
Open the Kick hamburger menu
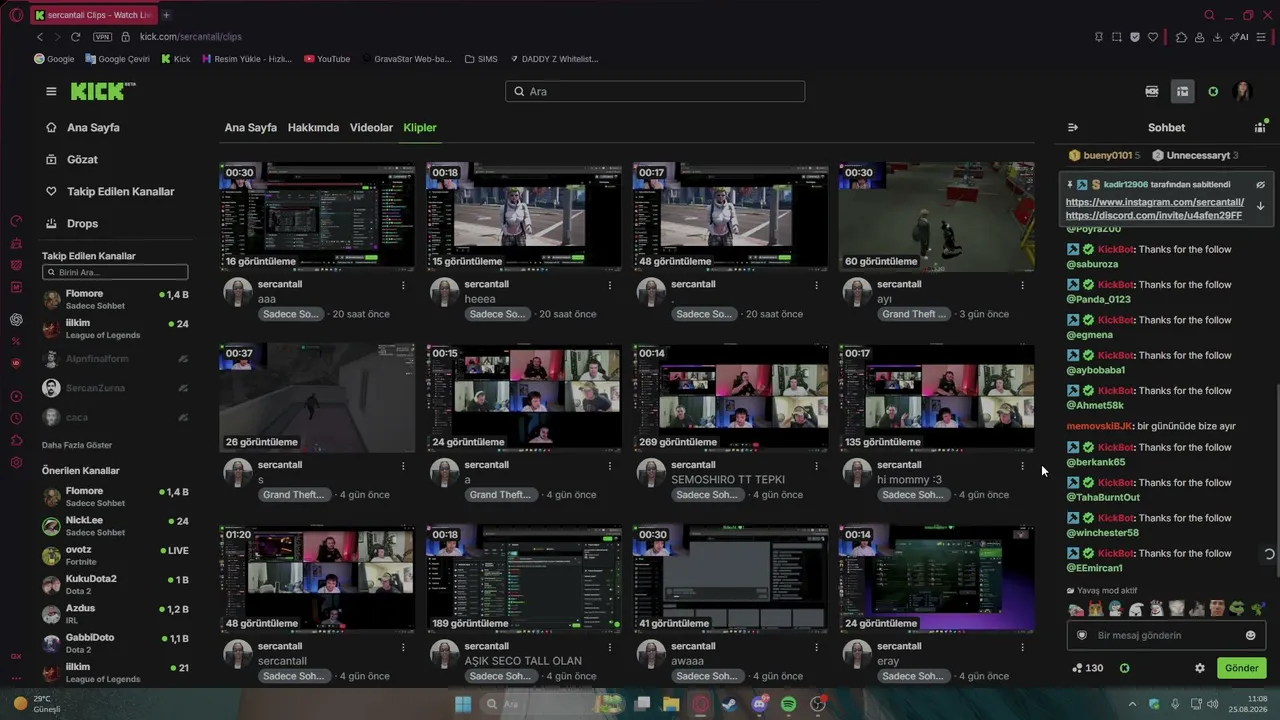click(x=51, y=91)
